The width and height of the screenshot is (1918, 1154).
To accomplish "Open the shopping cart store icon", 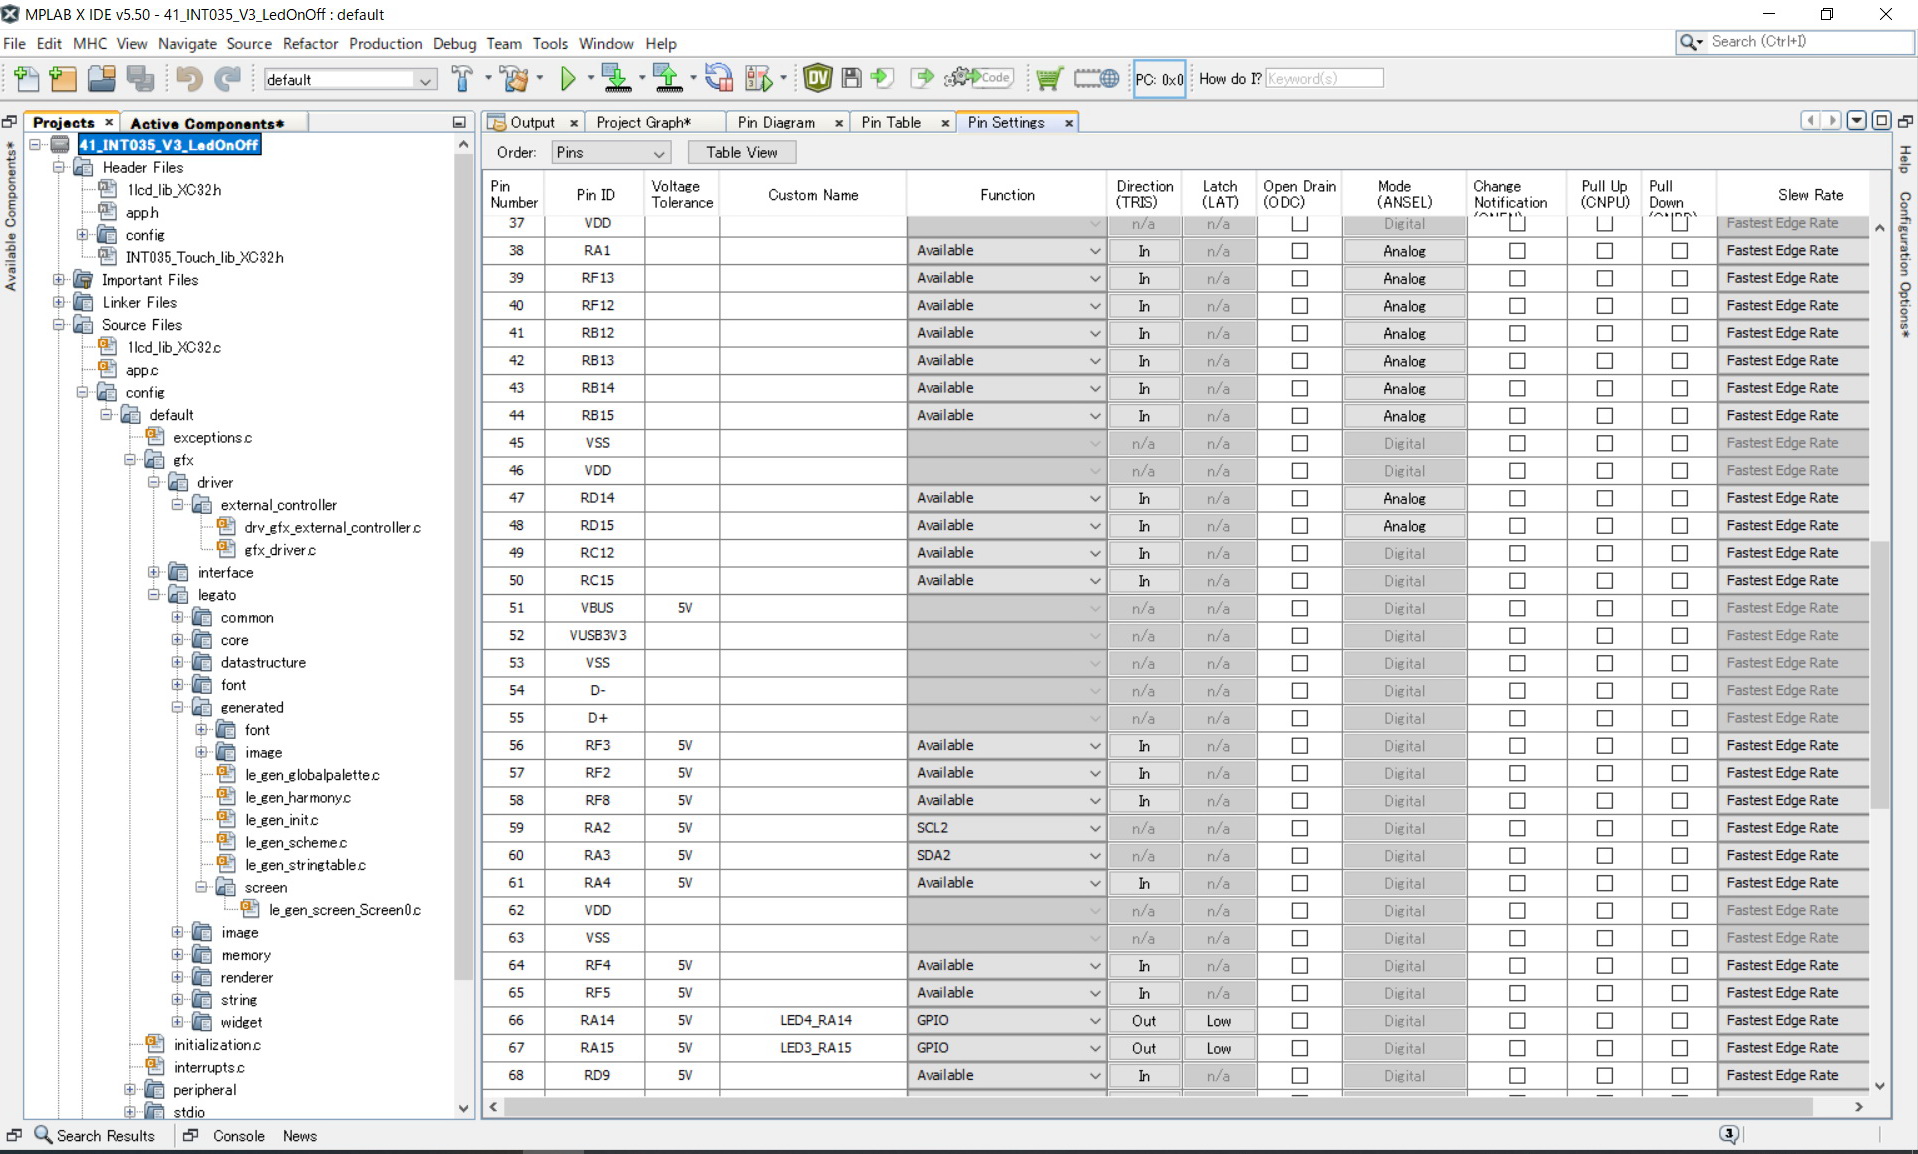I will [x=1048, y=79].
